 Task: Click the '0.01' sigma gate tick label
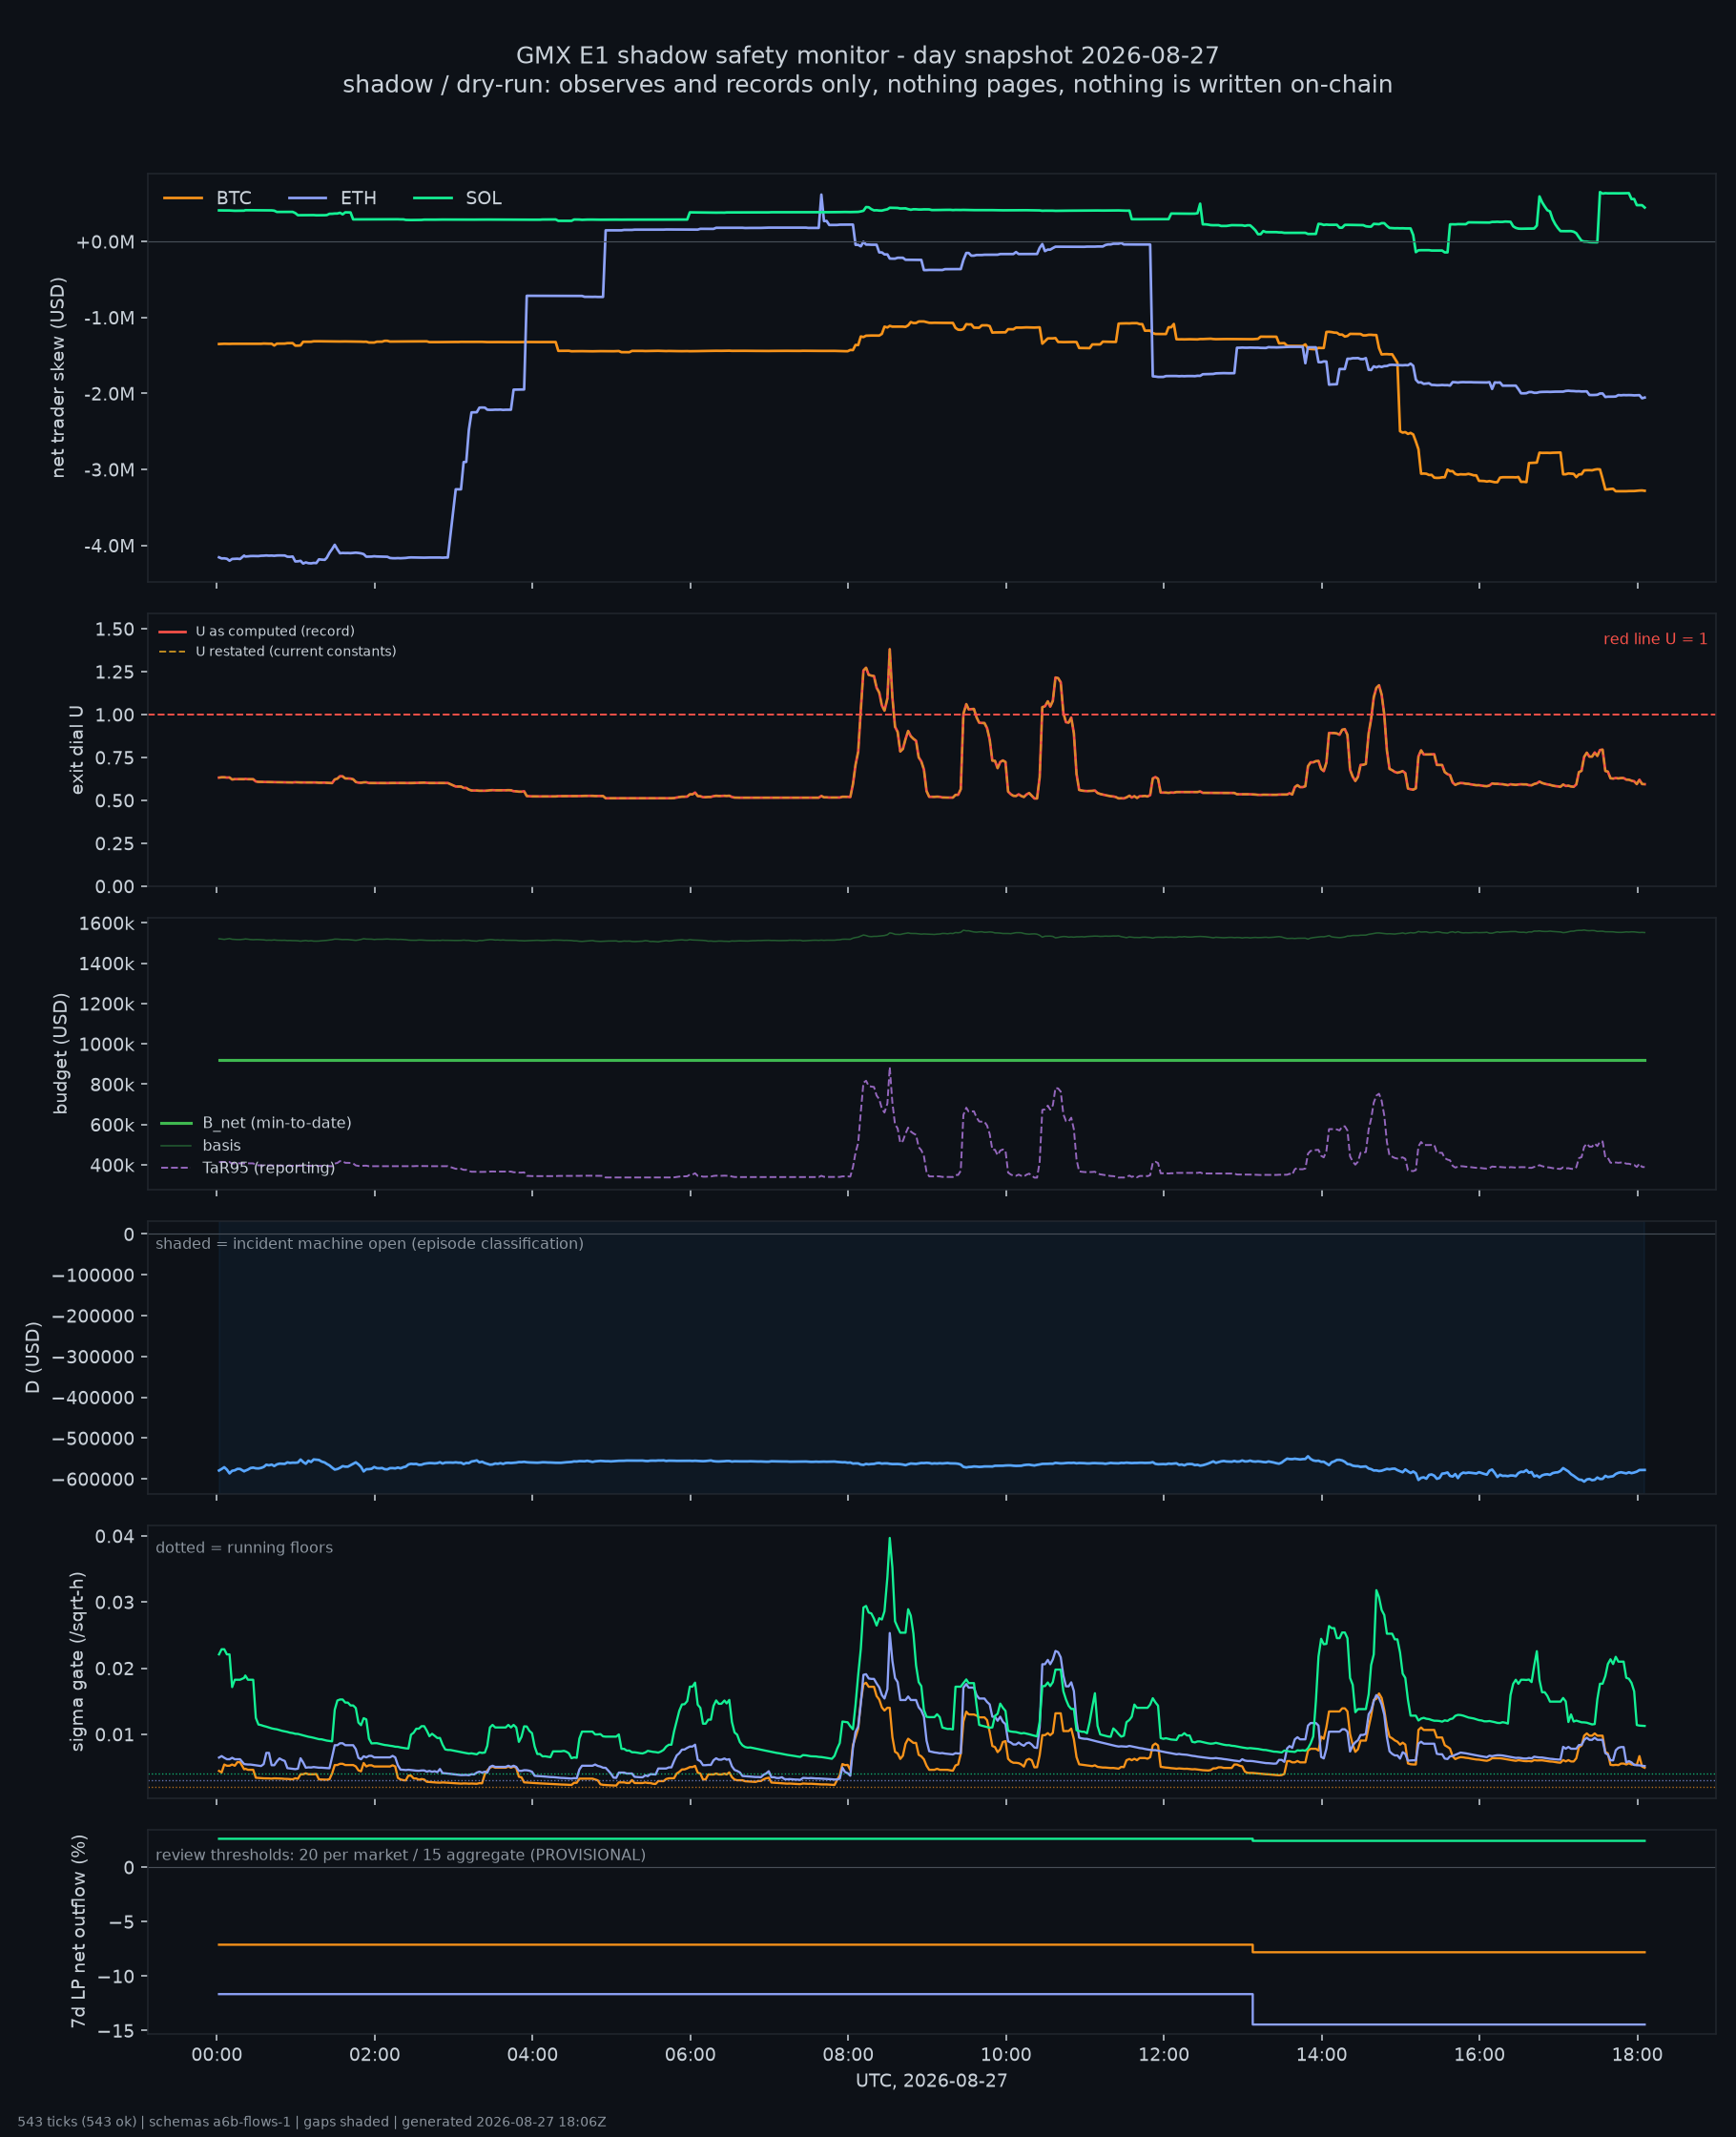point(115,1734)
